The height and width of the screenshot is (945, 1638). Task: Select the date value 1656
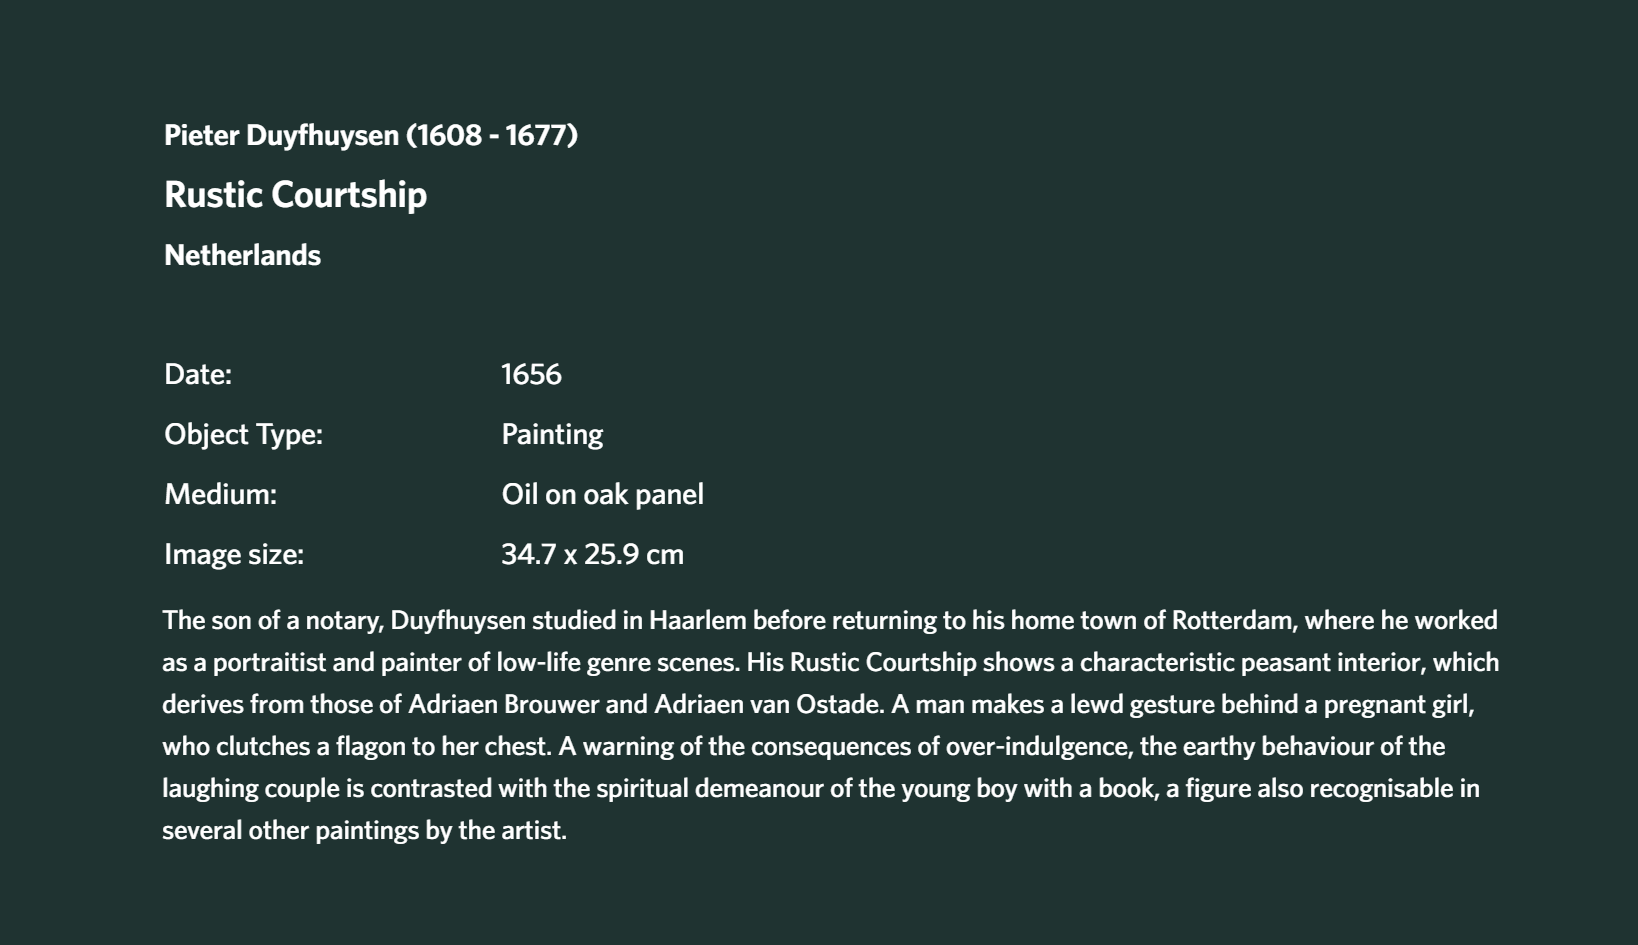(531, 374)
